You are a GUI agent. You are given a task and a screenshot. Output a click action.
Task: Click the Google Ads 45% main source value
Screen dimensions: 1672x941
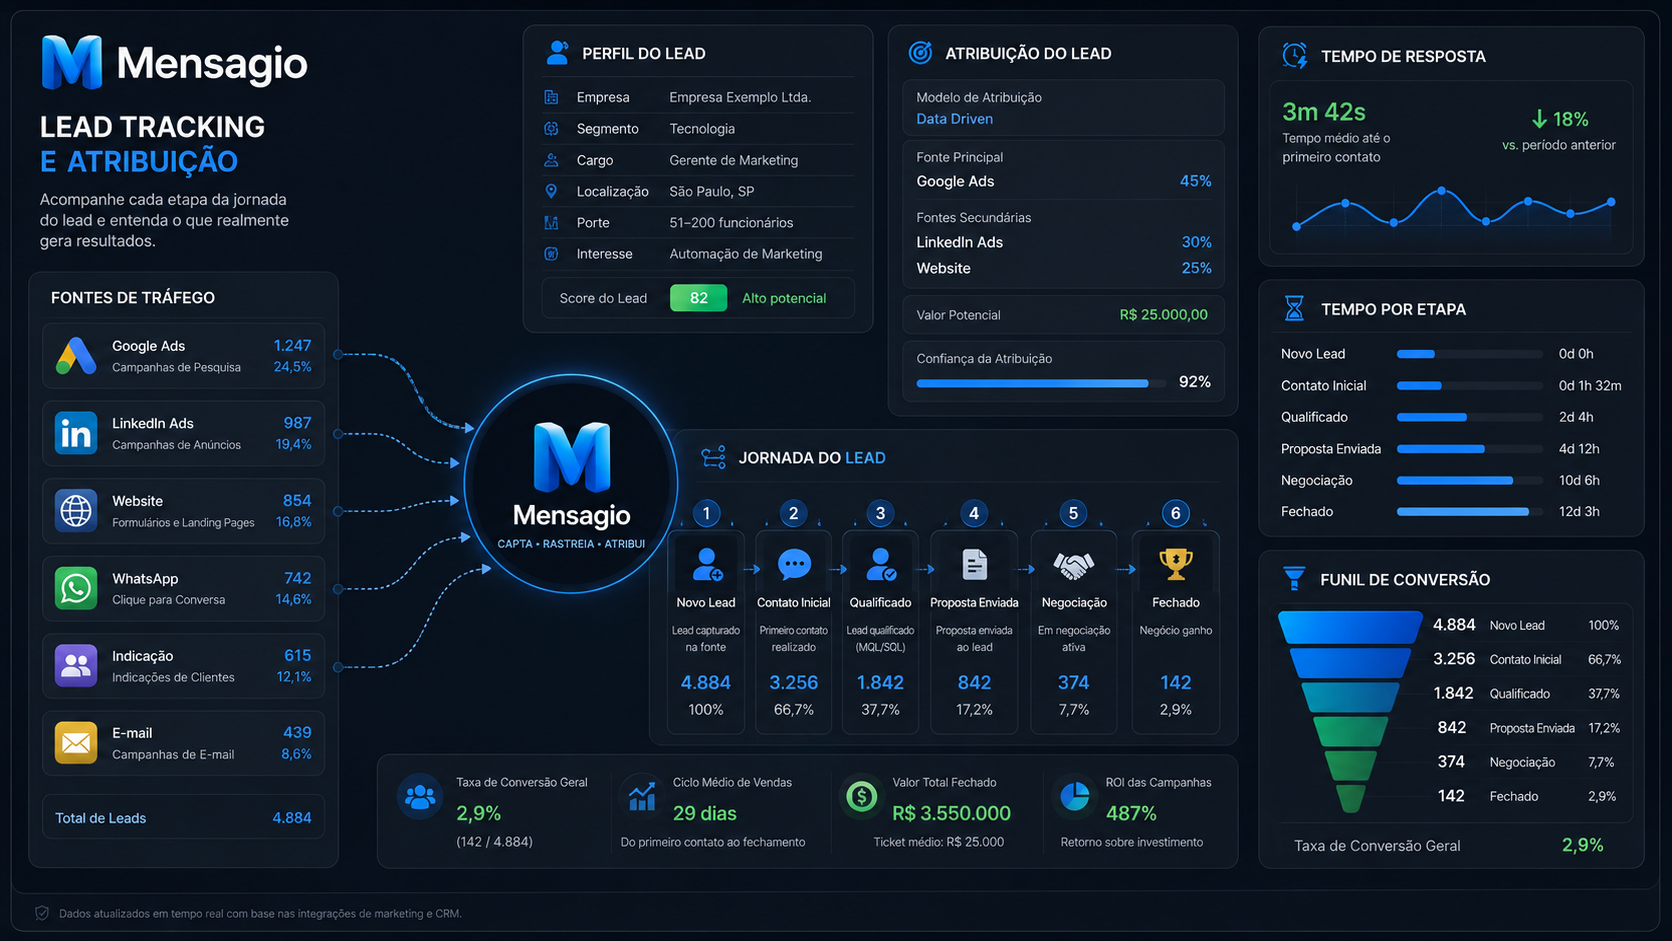[1196, 181]
